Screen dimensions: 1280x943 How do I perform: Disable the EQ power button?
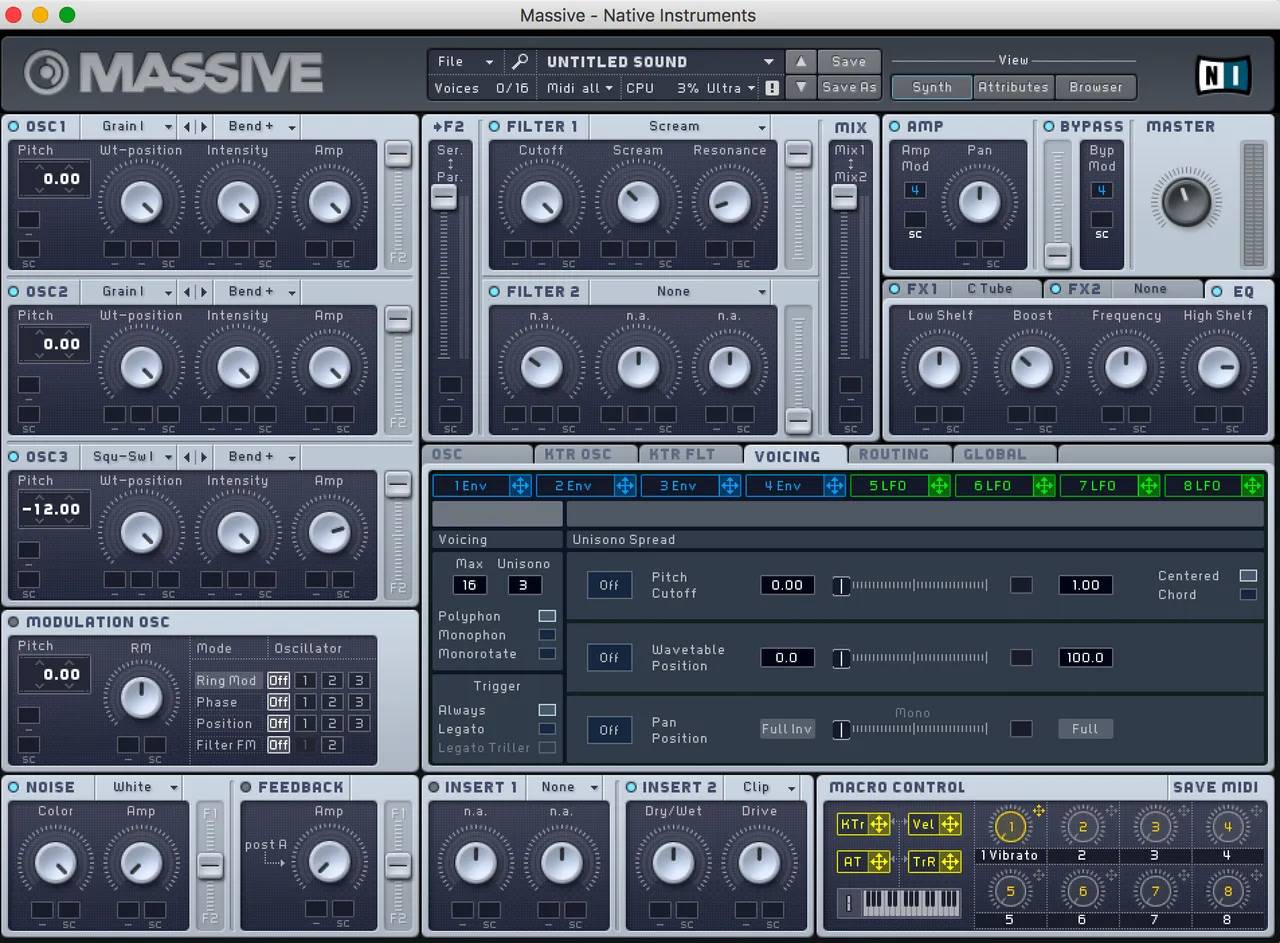pos(1217,292)
